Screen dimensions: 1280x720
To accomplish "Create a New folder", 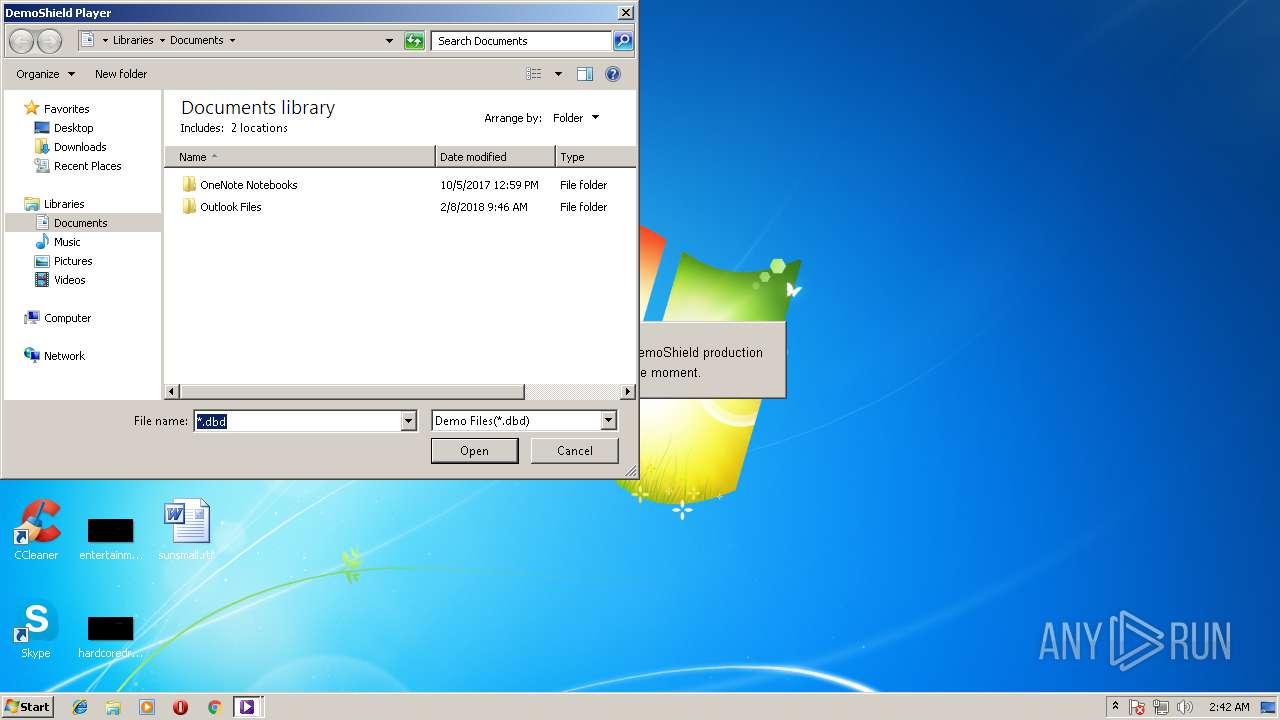I will tap(121, 74).
